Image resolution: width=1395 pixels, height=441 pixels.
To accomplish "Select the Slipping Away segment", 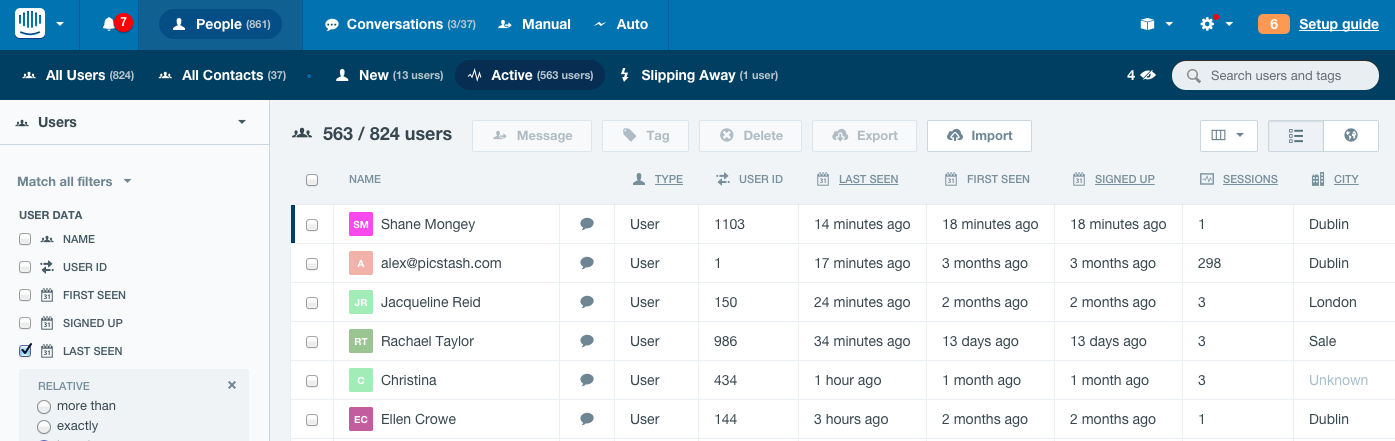I will click(698, 75).
